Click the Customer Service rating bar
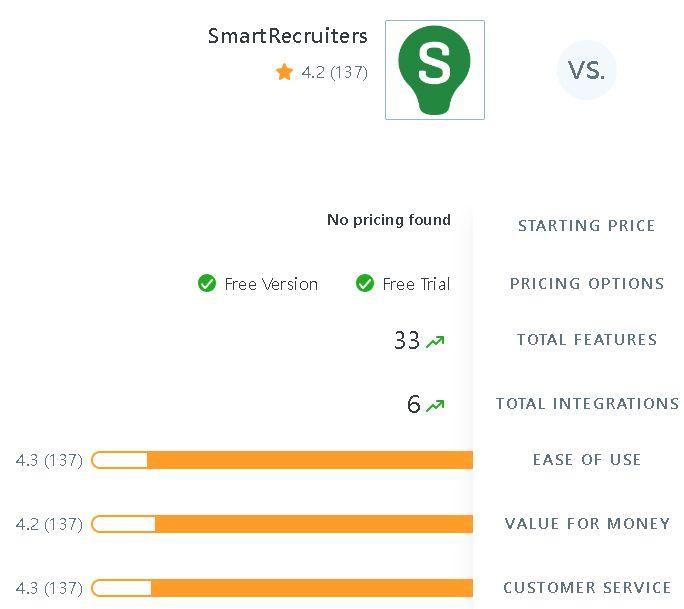The width and height of the screenshot is (684, 609). [282, 588]
